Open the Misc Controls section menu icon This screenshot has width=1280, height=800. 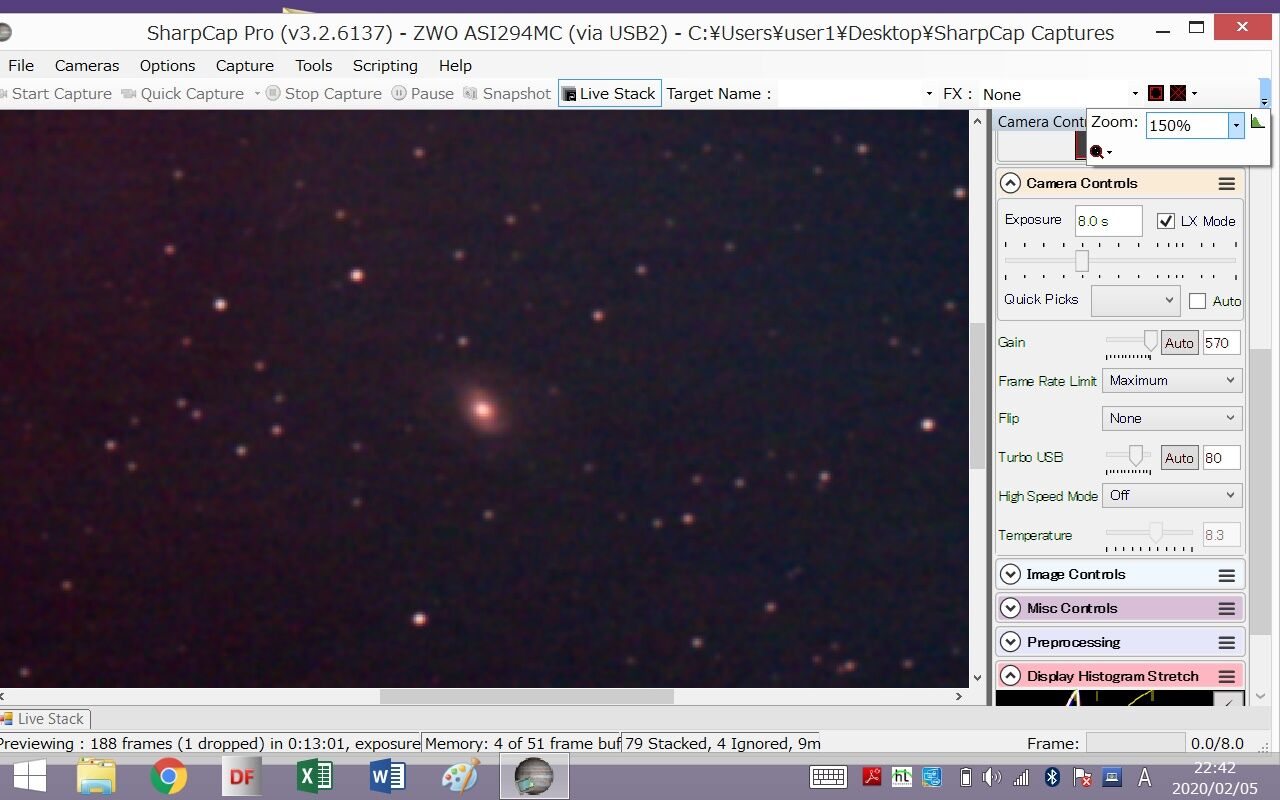coord(1227,609)
